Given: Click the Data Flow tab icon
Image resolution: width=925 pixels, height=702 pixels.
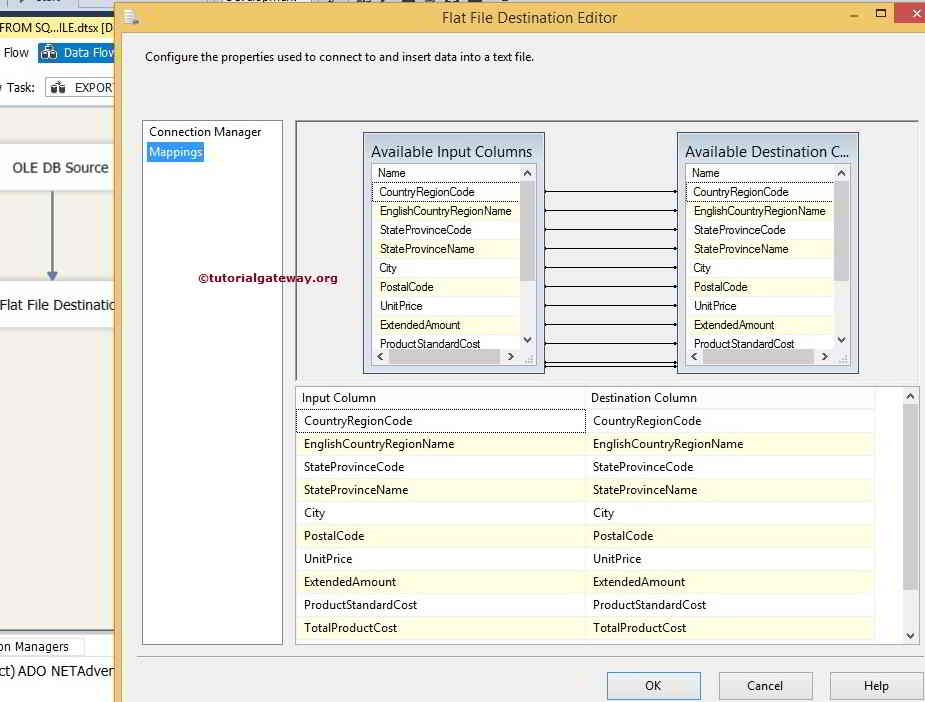Looking at the screenshot, I should 49,53.
